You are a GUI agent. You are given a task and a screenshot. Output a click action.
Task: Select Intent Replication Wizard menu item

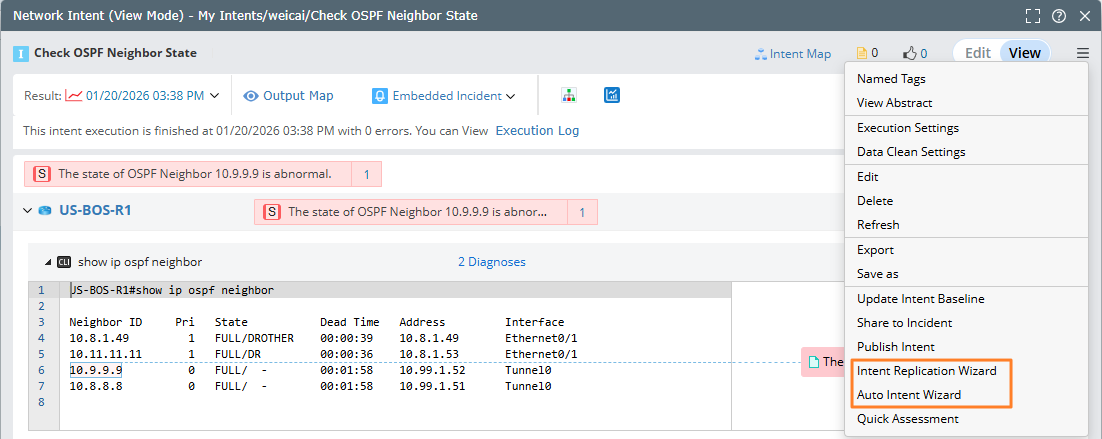click(x=926, y=371)
